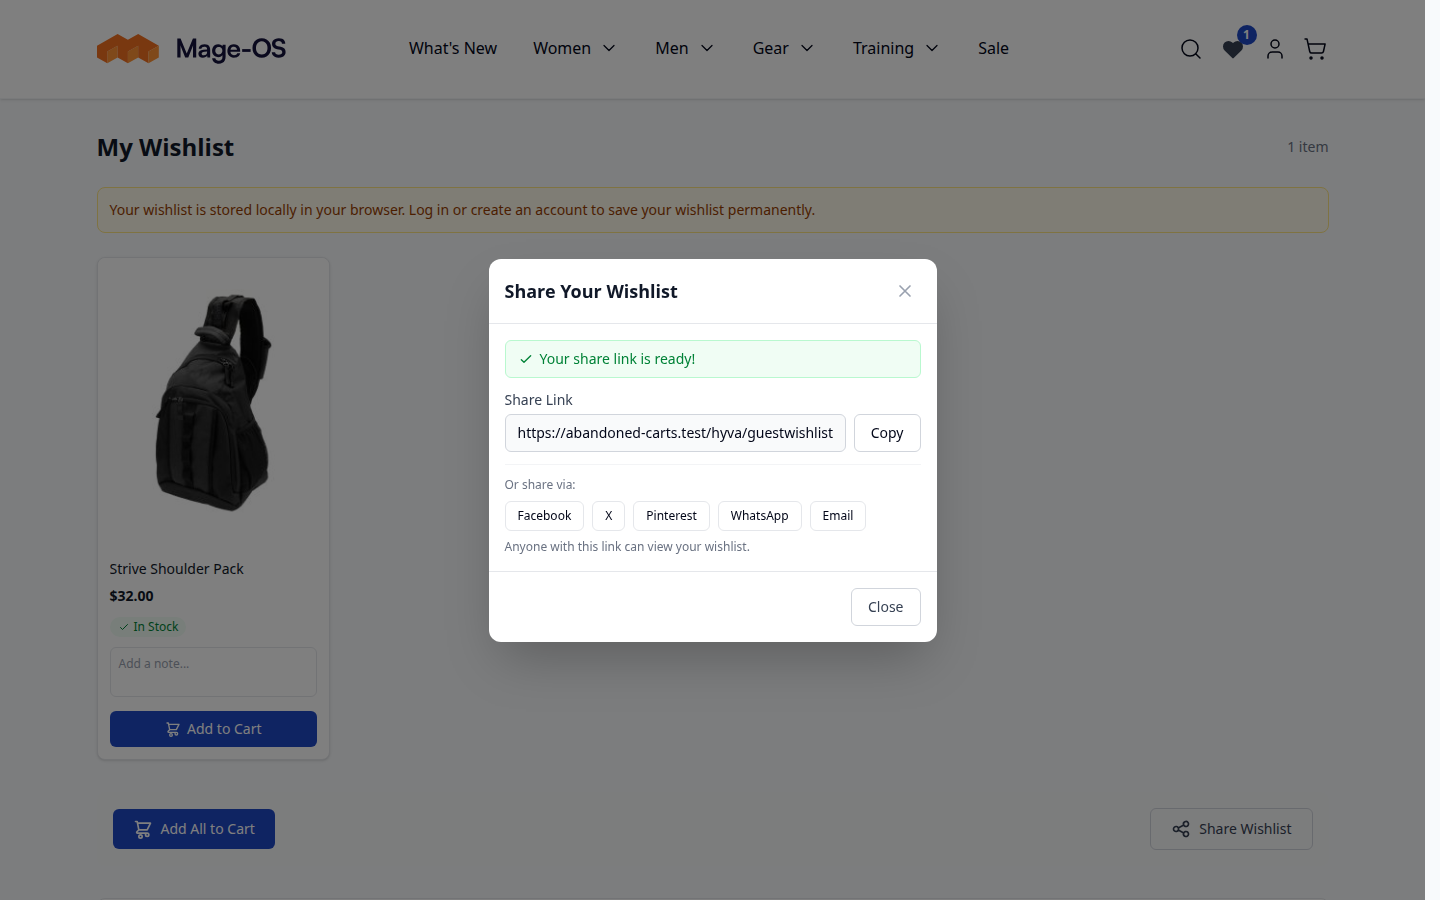Viewport: 1440px width, 900px height.
Task: Expand the Training menu
Action: tap(895, 48)
